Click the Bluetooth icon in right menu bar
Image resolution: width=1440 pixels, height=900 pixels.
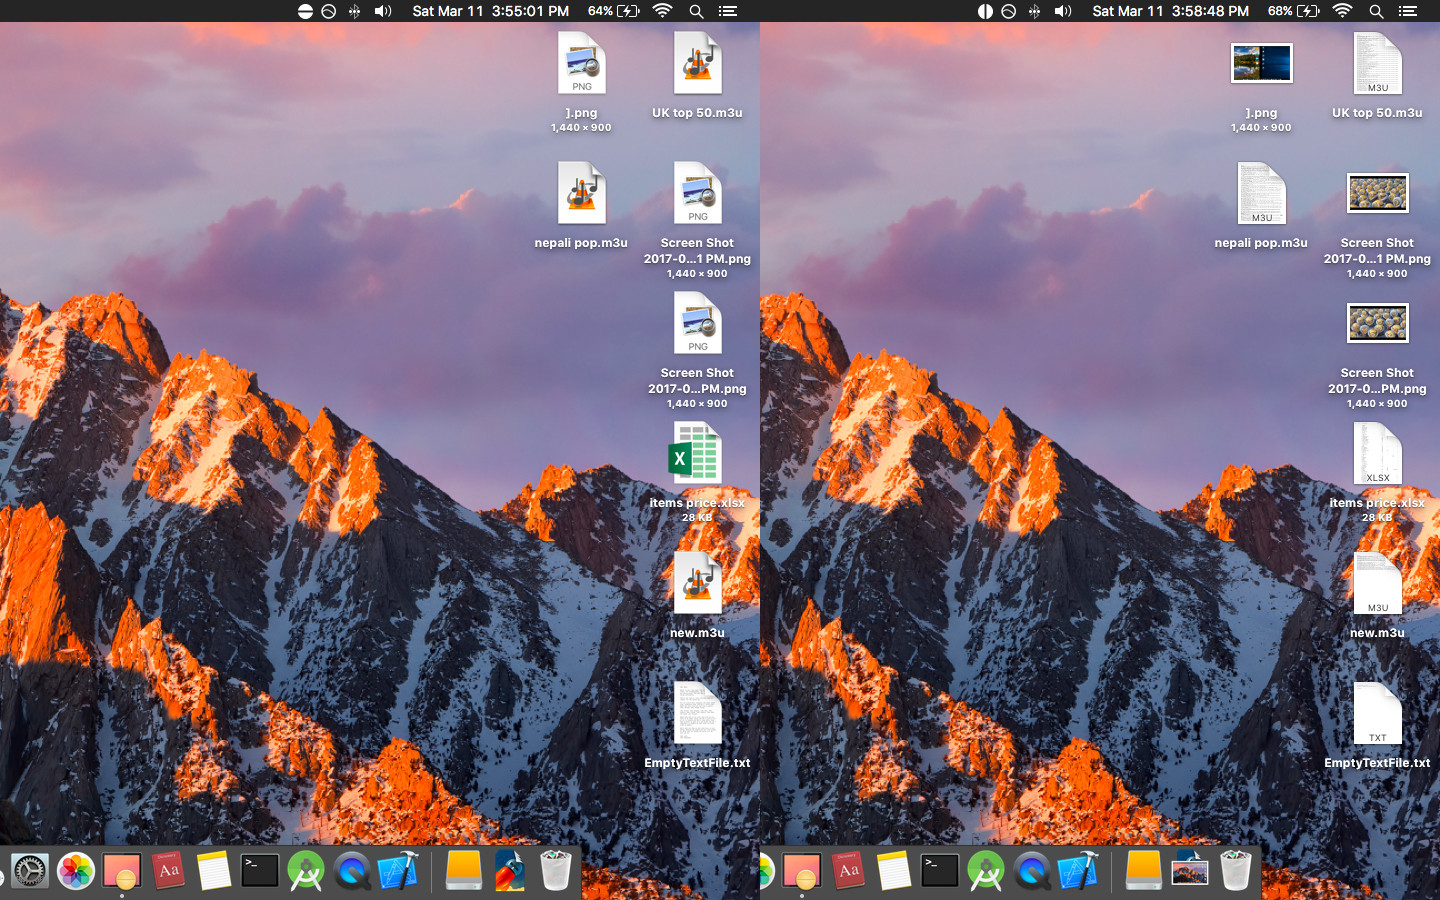click(x=1034, y=11)
